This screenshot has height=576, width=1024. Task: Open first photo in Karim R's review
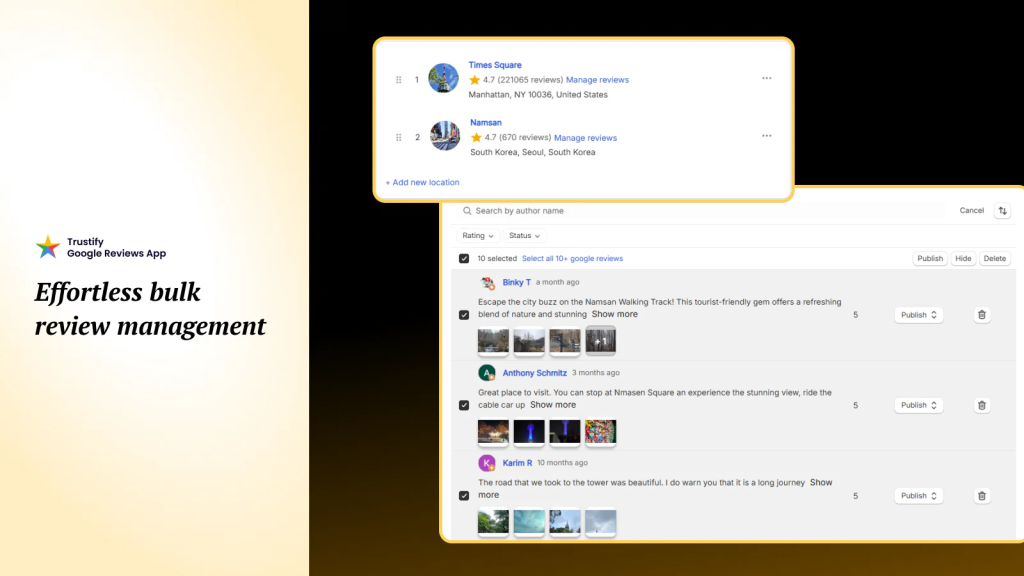[493, 522]
